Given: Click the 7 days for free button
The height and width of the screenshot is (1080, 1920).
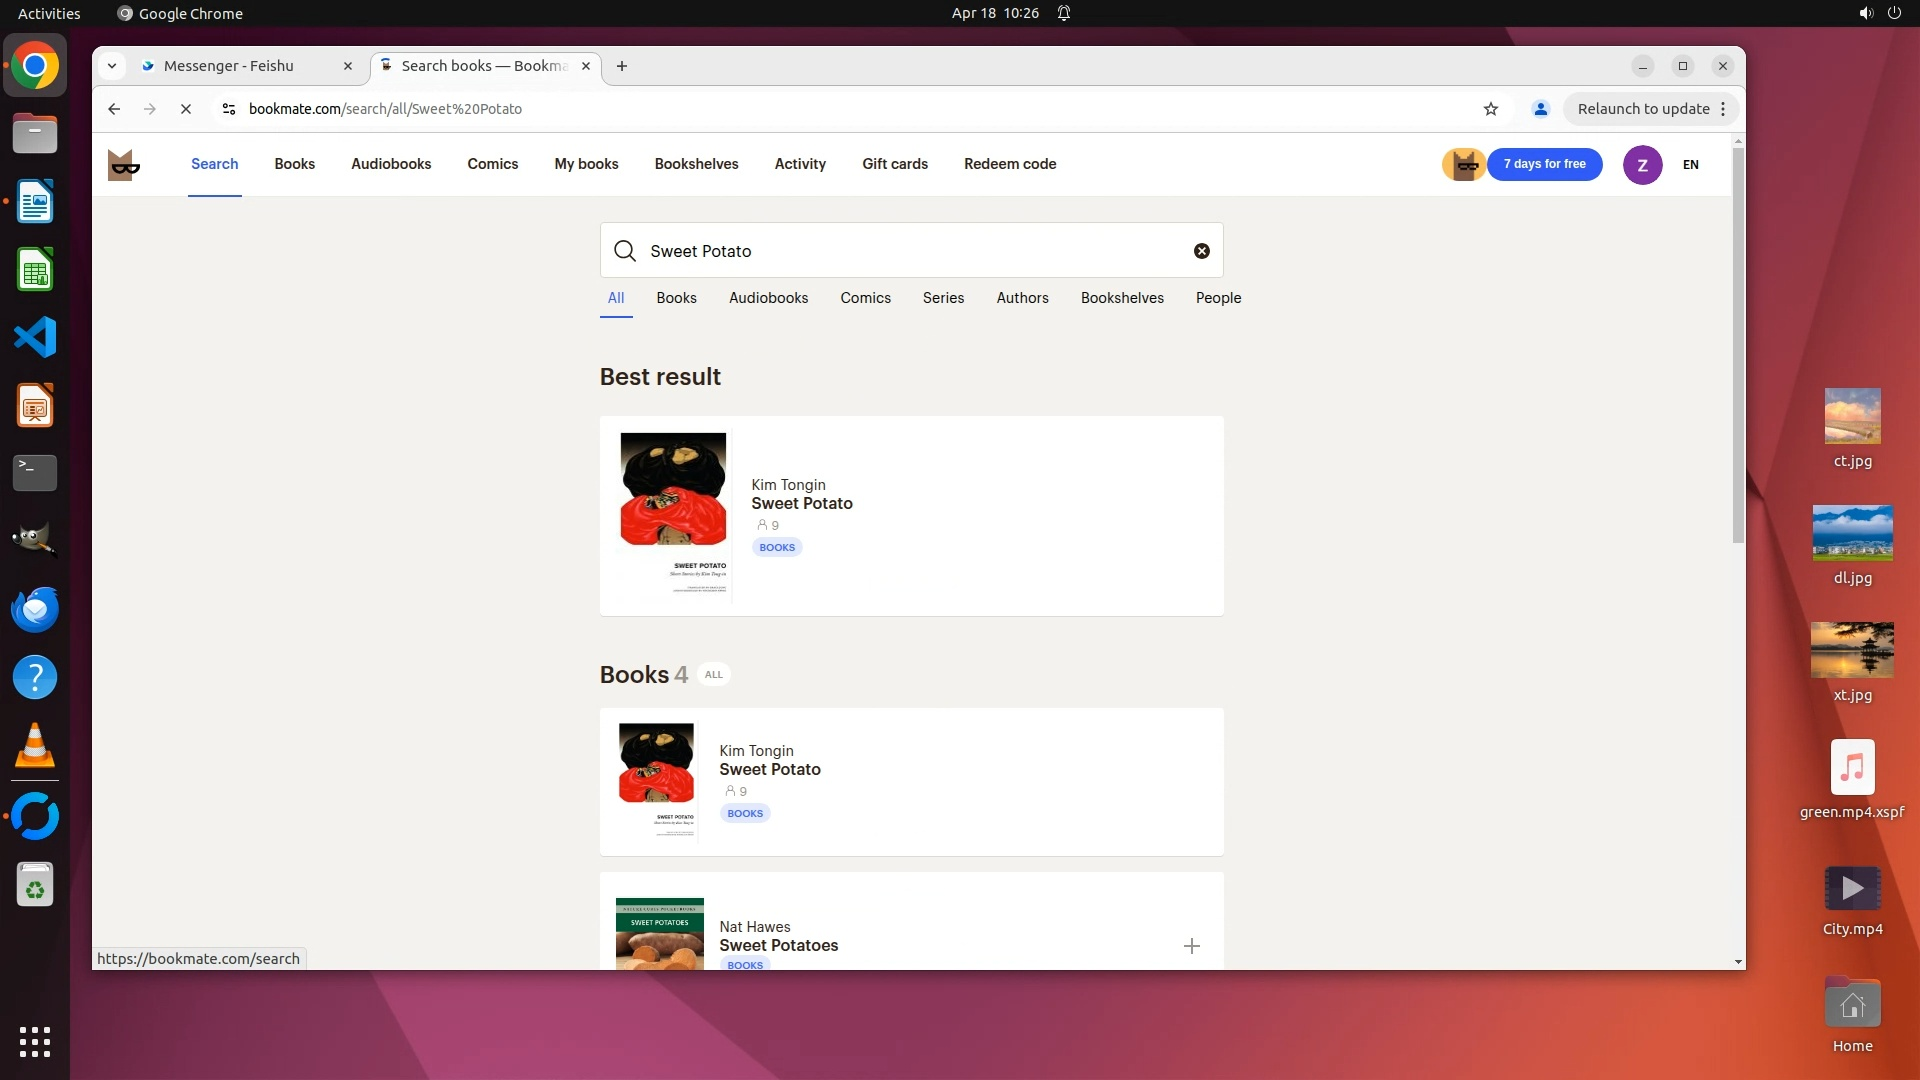Looking at the screenshot, I should 1544,164.
